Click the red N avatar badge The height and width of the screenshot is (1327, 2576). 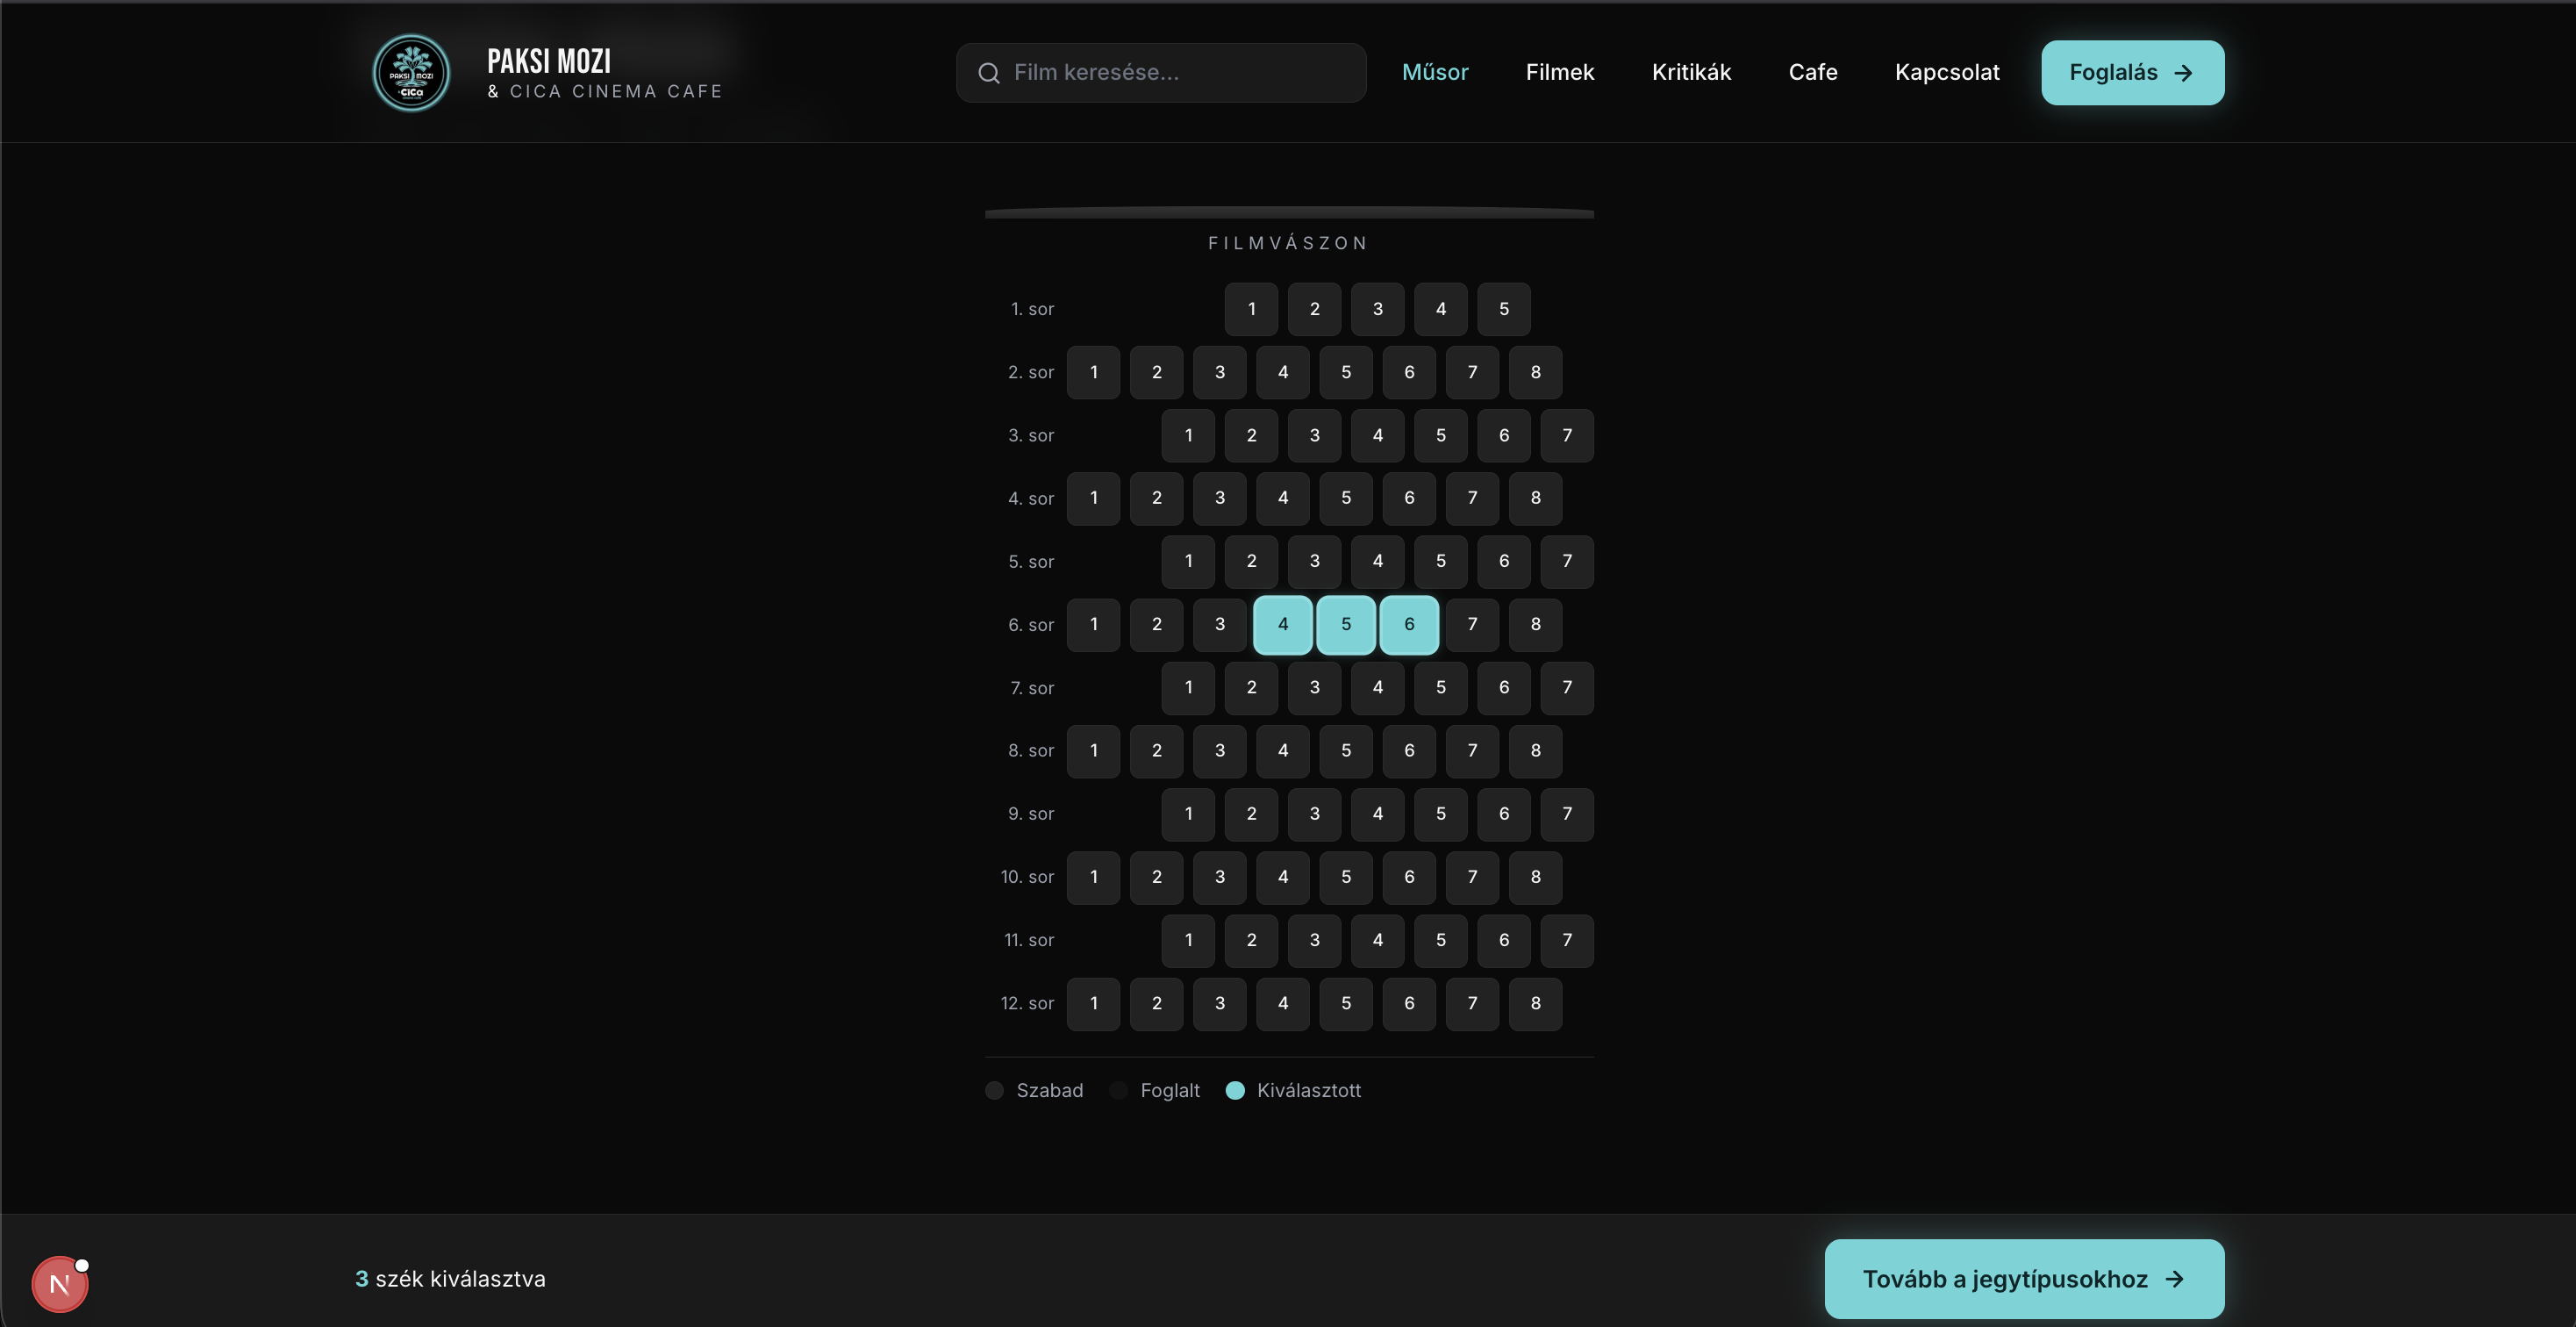point(60,1283)
